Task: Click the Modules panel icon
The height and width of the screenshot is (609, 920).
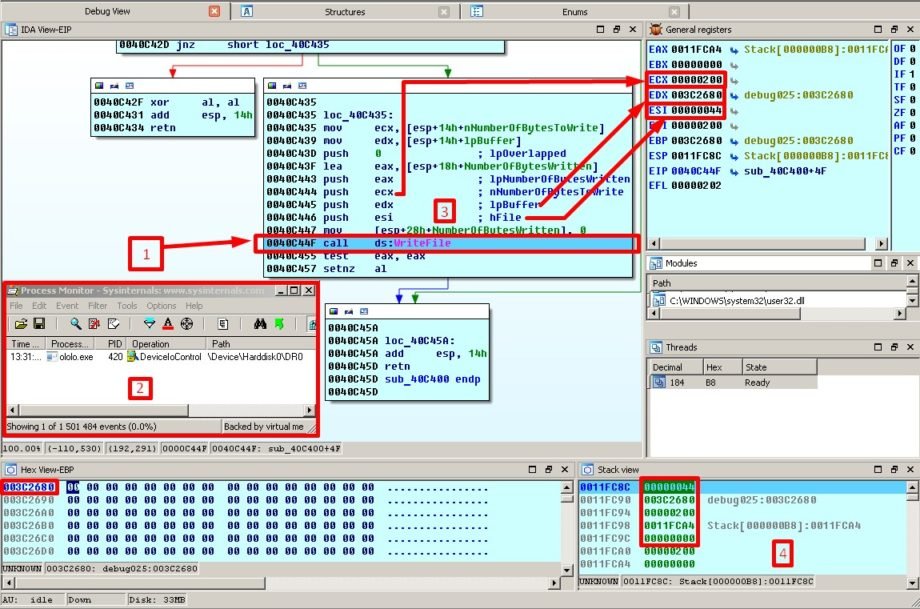Action: (x=656, y=263)
